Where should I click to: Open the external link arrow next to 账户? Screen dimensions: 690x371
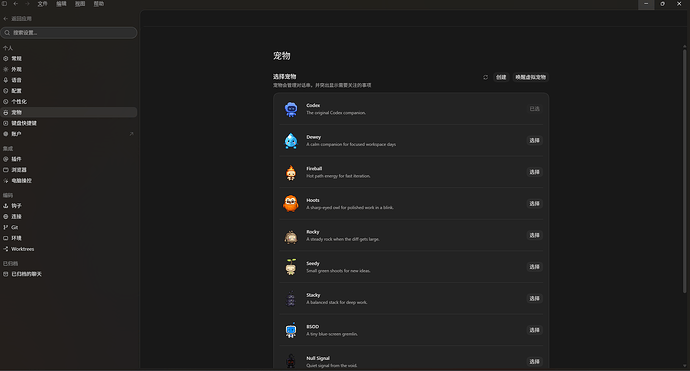[x=131, y=134]
